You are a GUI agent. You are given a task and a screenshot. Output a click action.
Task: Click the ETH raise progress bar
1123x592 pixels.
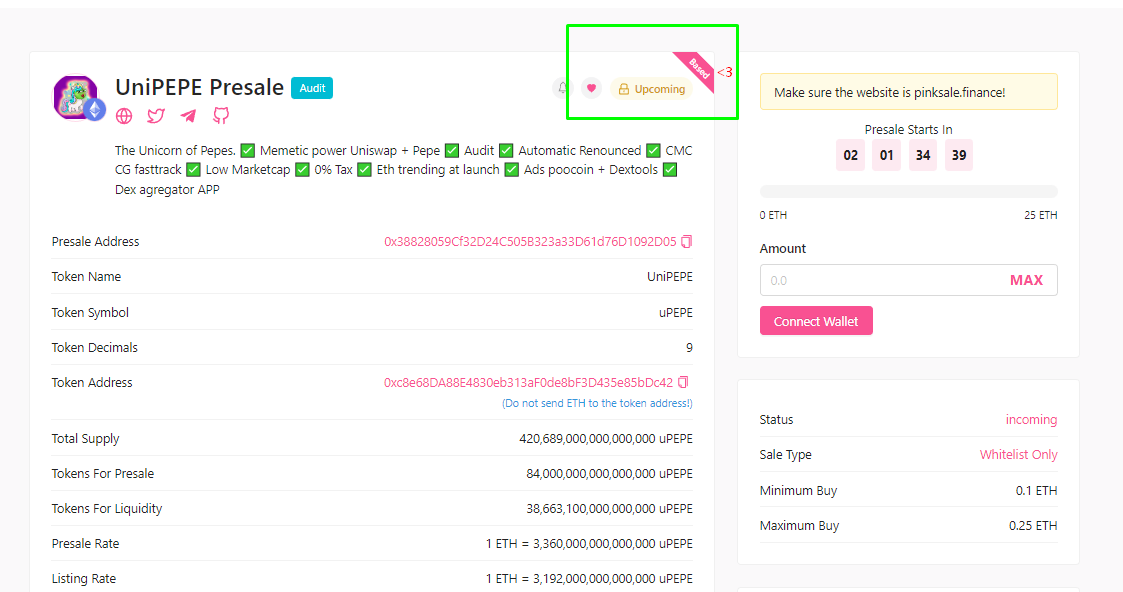click(908, 190)
